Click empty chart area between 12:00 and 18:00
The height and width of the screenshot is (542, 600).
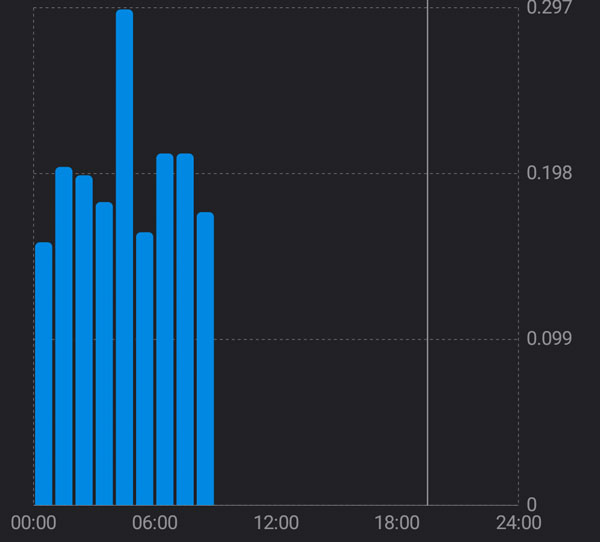(x=335, y=300)
